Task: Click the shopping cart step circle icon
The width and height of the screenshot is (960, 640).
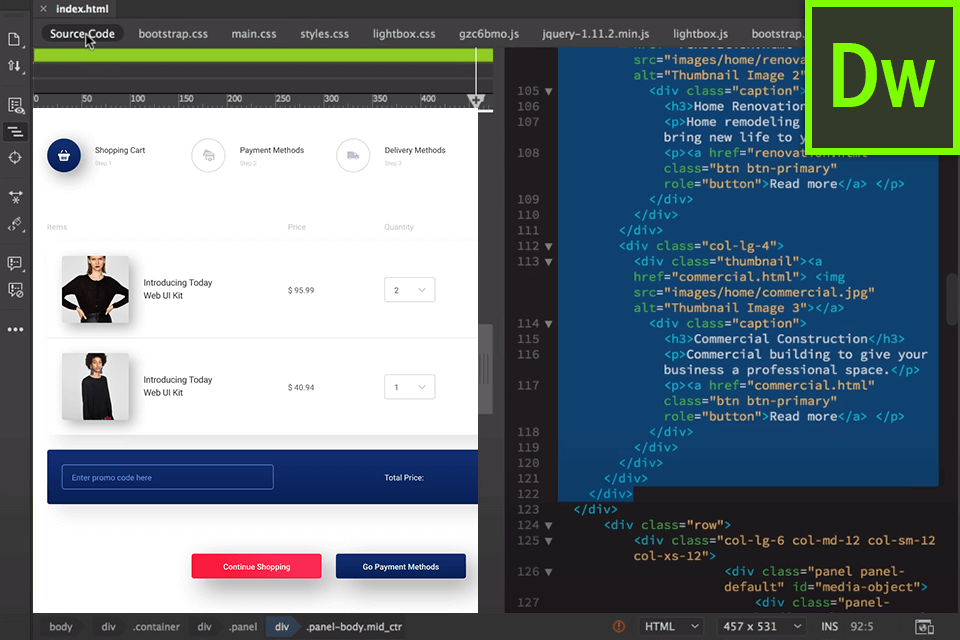Action: [64, 156]
